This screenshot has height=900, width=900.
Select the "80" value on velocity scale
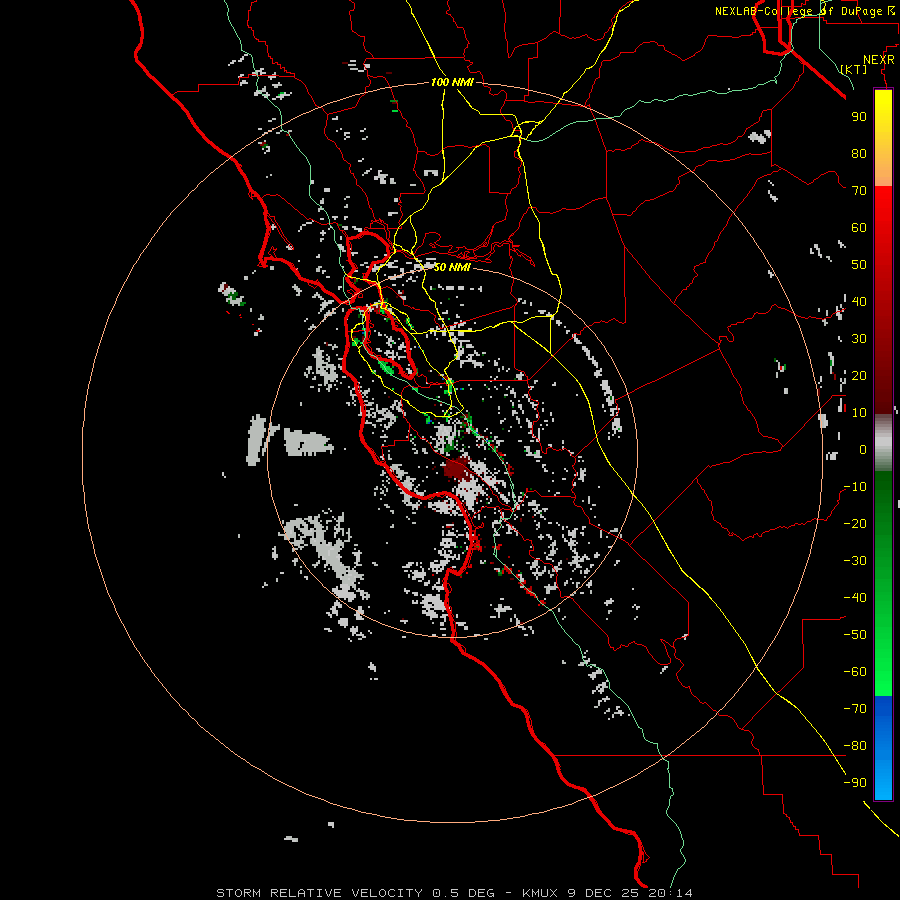(859, 154)
